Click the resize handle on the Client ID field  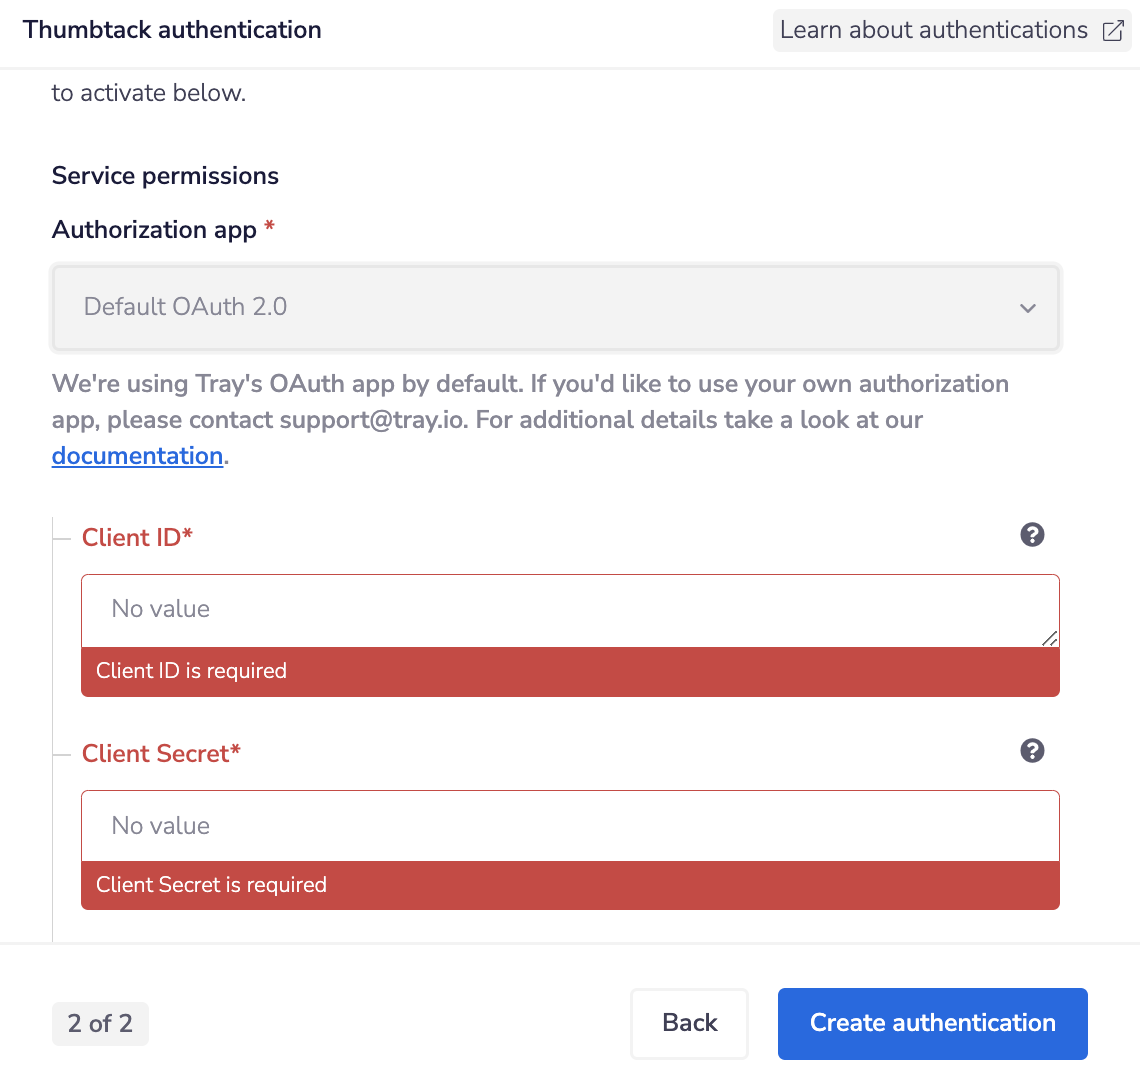coord(1049,637)
